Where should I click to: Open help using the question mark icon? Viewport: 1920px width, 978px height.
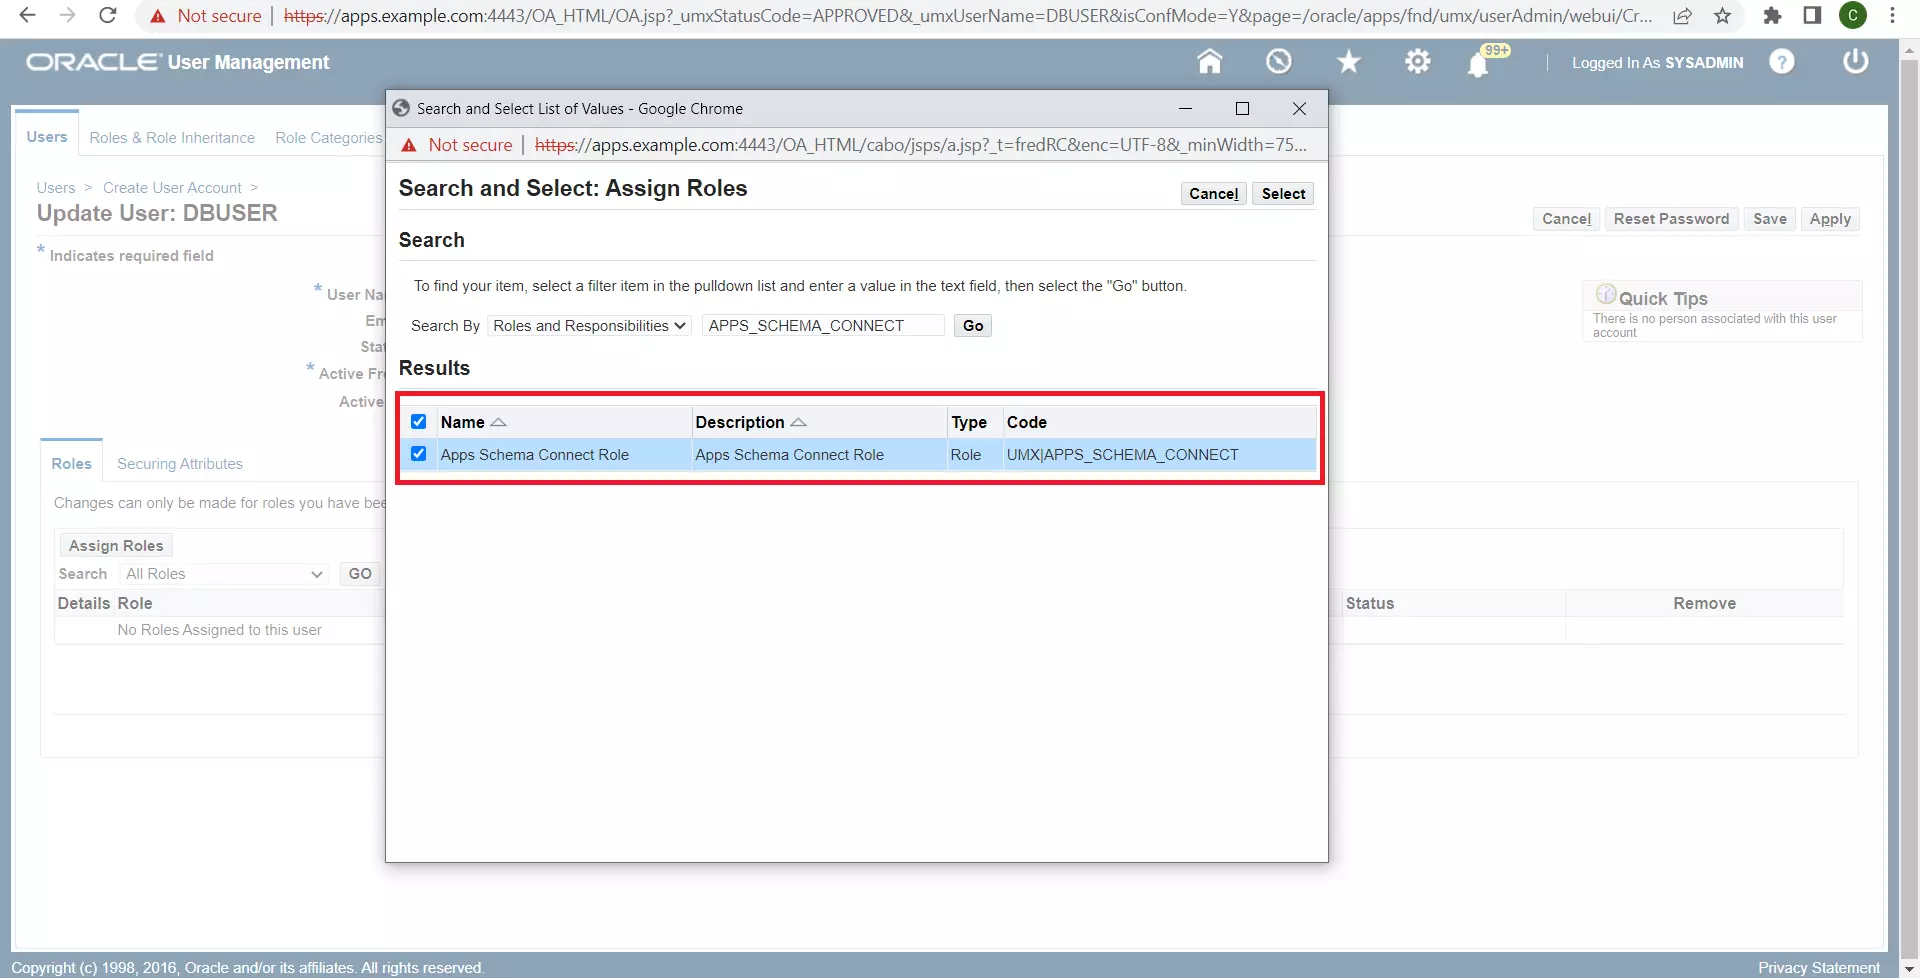(1783, 62)
